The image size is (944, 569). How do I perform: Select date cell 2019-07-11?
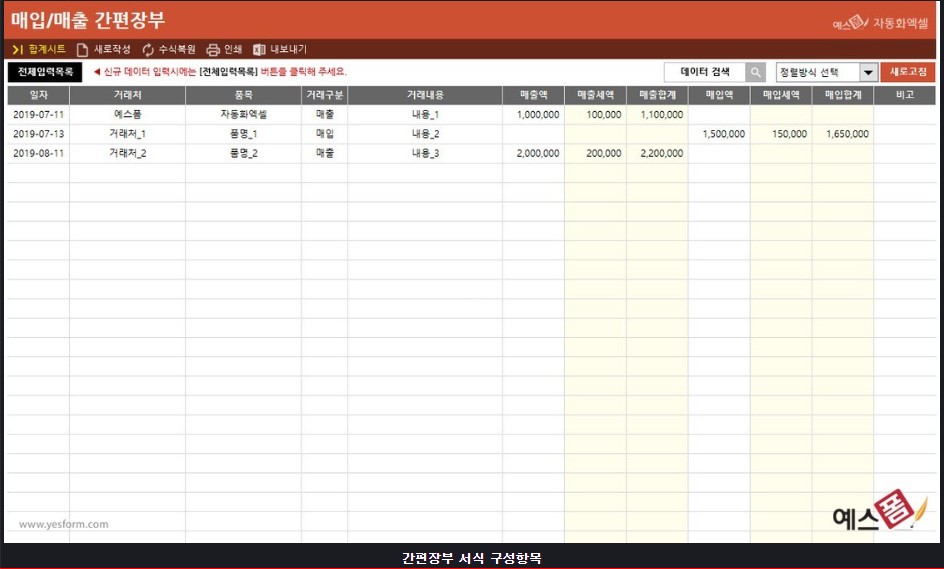(39, 114)
